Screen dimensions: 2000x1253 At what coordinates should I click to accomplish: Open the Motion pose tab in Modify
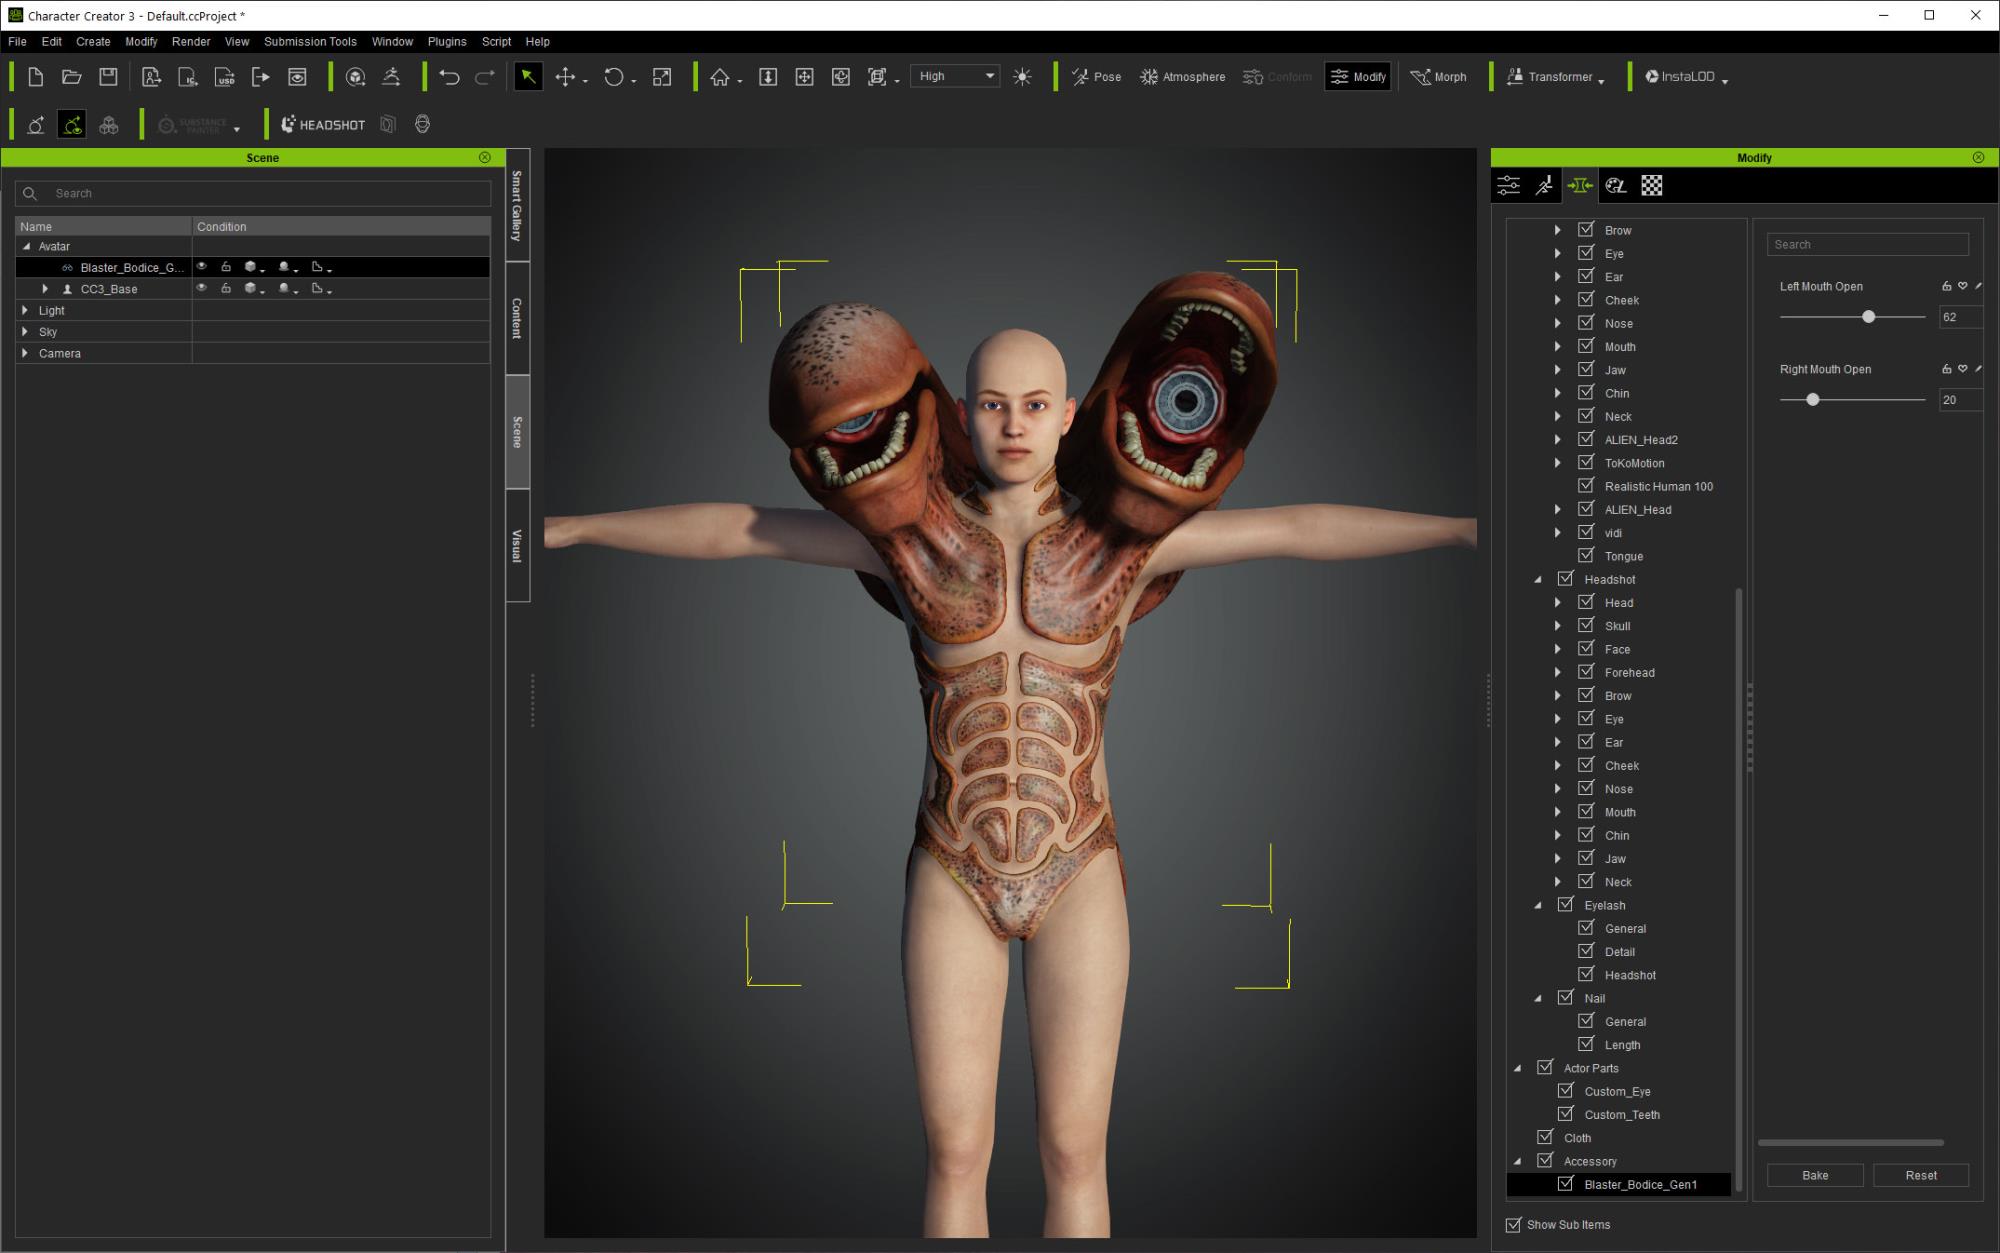point(1545,185)
